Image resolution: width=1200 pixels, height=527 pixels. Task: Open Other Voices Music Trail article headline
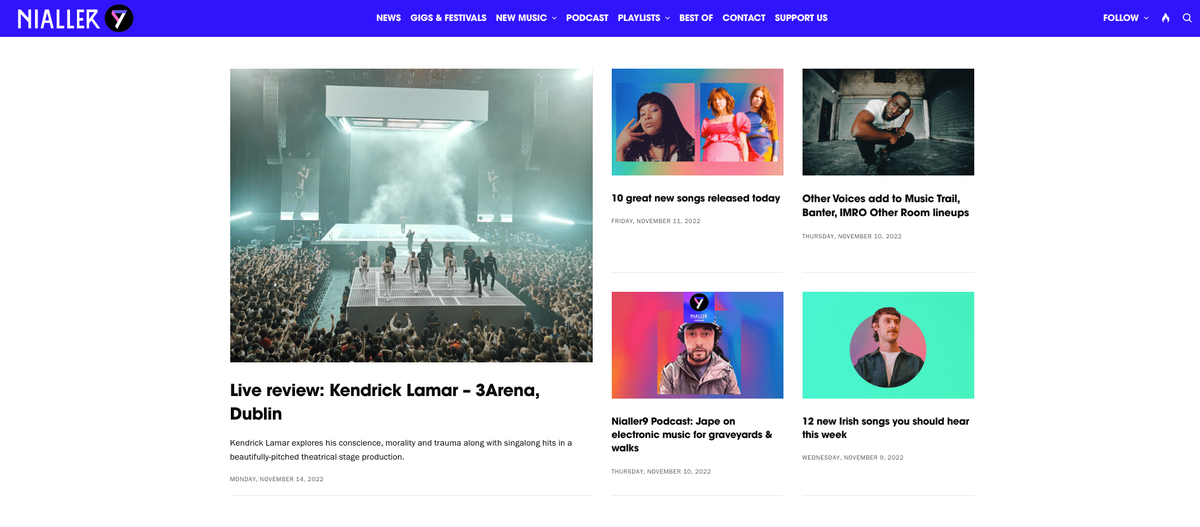[886, 205]
